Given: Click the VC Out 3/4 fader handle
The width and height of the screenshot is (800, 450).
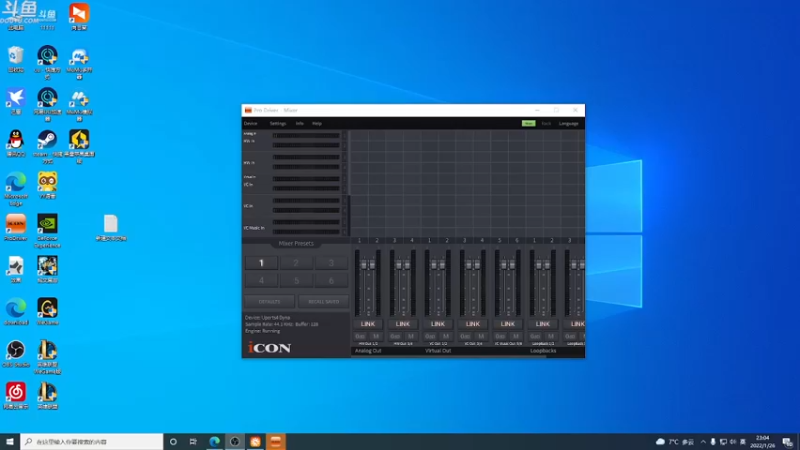Looking at the screenshot, I should coord(473,264).
